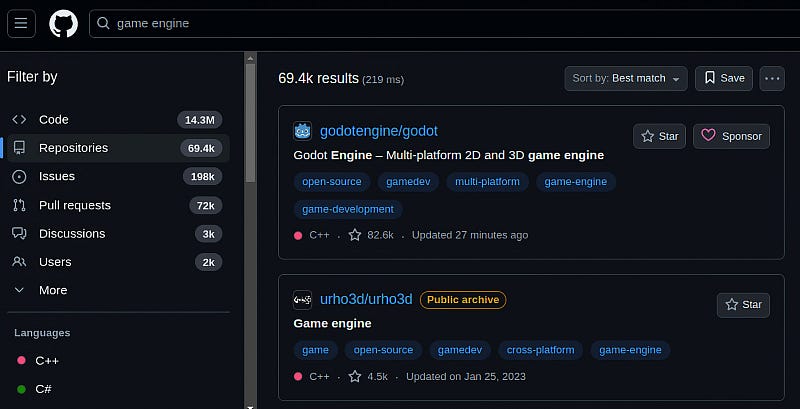
Task: Click the Pull requests branch icon
Action: coord(19,205)
